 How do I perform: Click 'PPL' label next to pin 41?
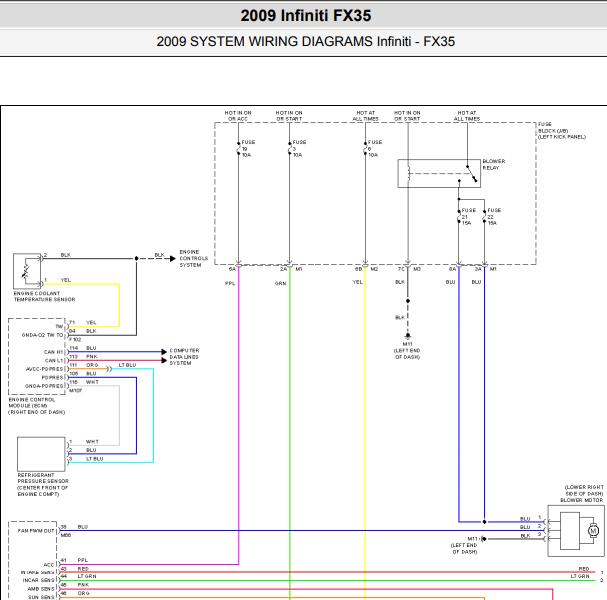coord(83,560)
